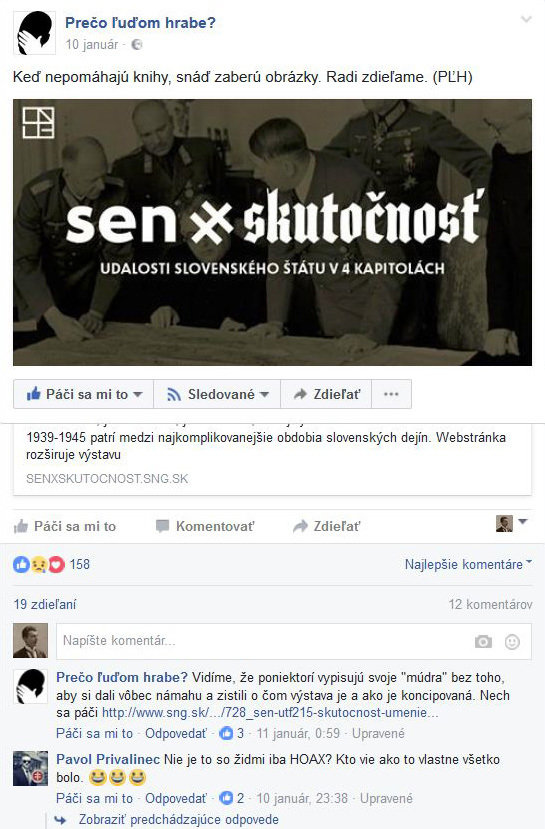Click the public globe privacy icon
The width and height of the screenshot is (545, 829).
click(136, 44)
